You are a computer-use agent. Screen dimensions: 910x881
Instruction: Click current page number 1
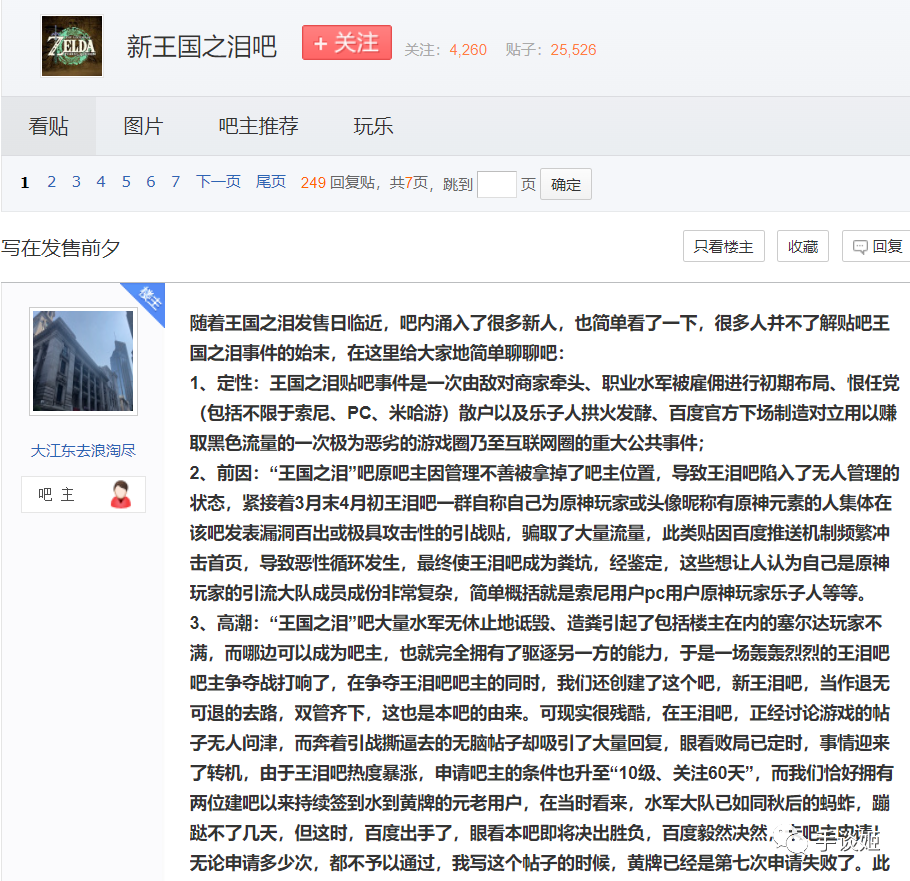pos(24,183)
